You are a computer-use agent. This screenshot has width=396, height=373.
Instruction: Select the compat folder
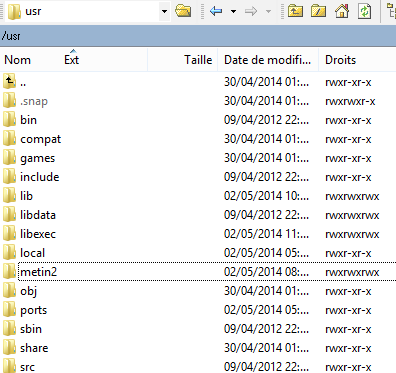[198, 139]
